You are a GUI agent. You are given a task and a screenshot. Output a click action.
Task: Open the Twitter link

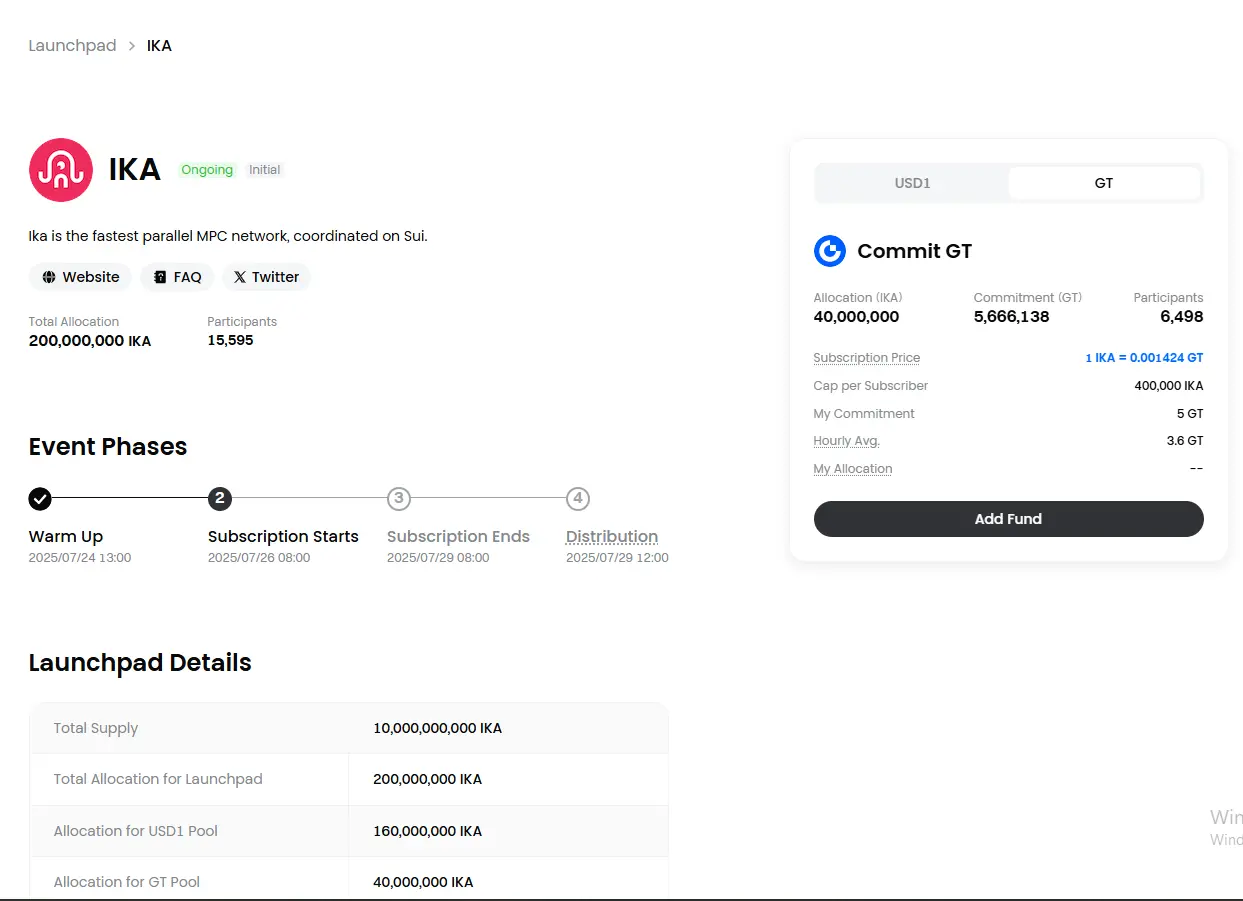(x=266, y=277)
